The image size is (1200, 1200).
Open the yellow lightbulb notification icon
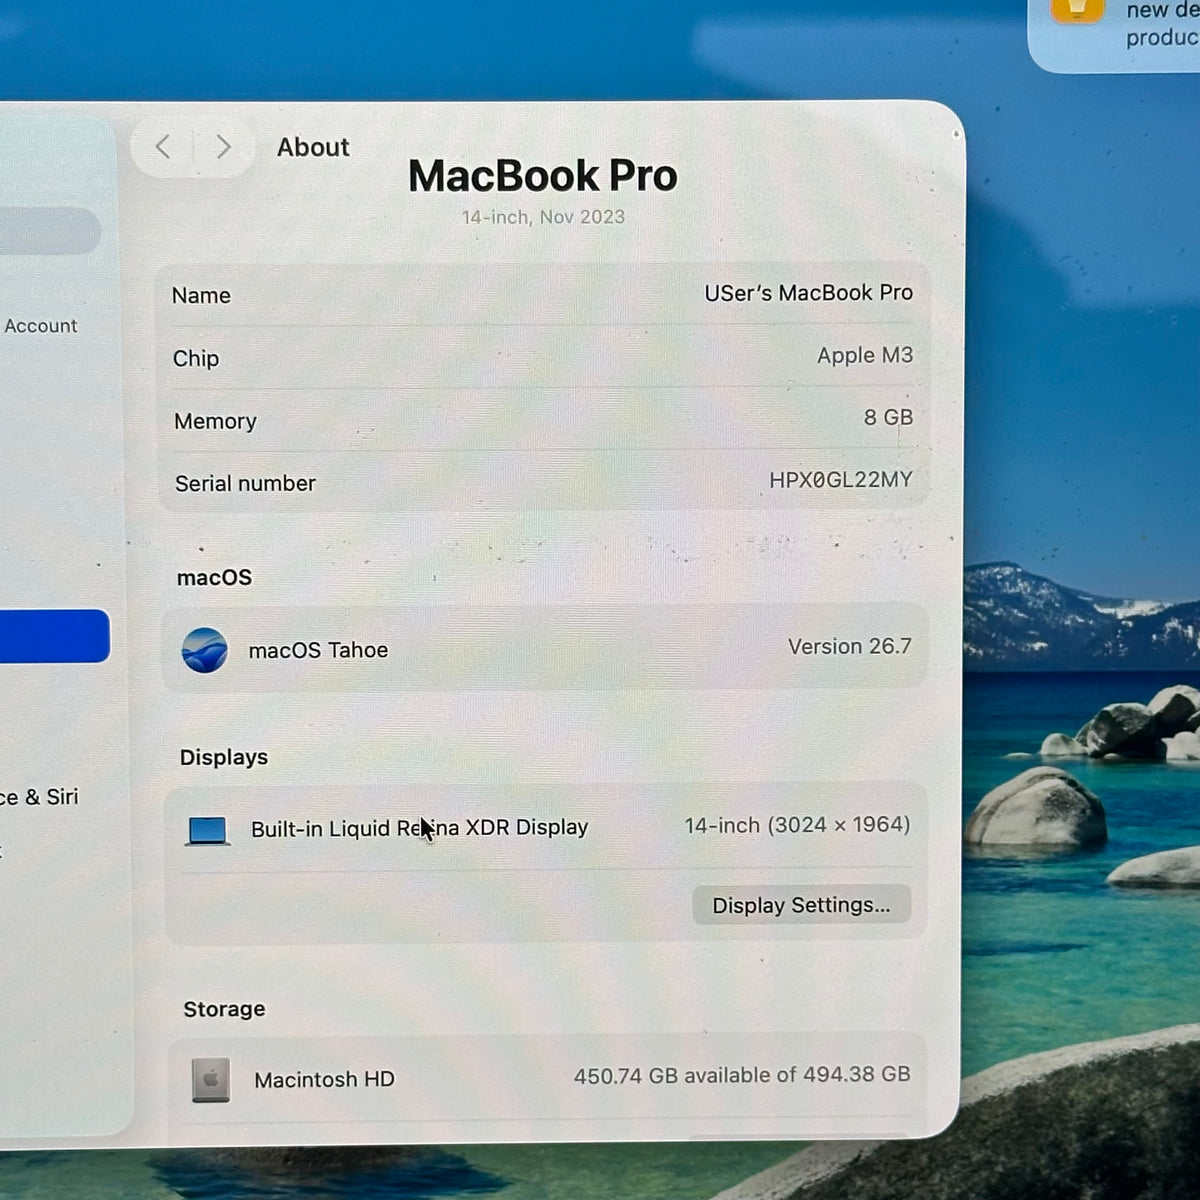coord(1077,9)
